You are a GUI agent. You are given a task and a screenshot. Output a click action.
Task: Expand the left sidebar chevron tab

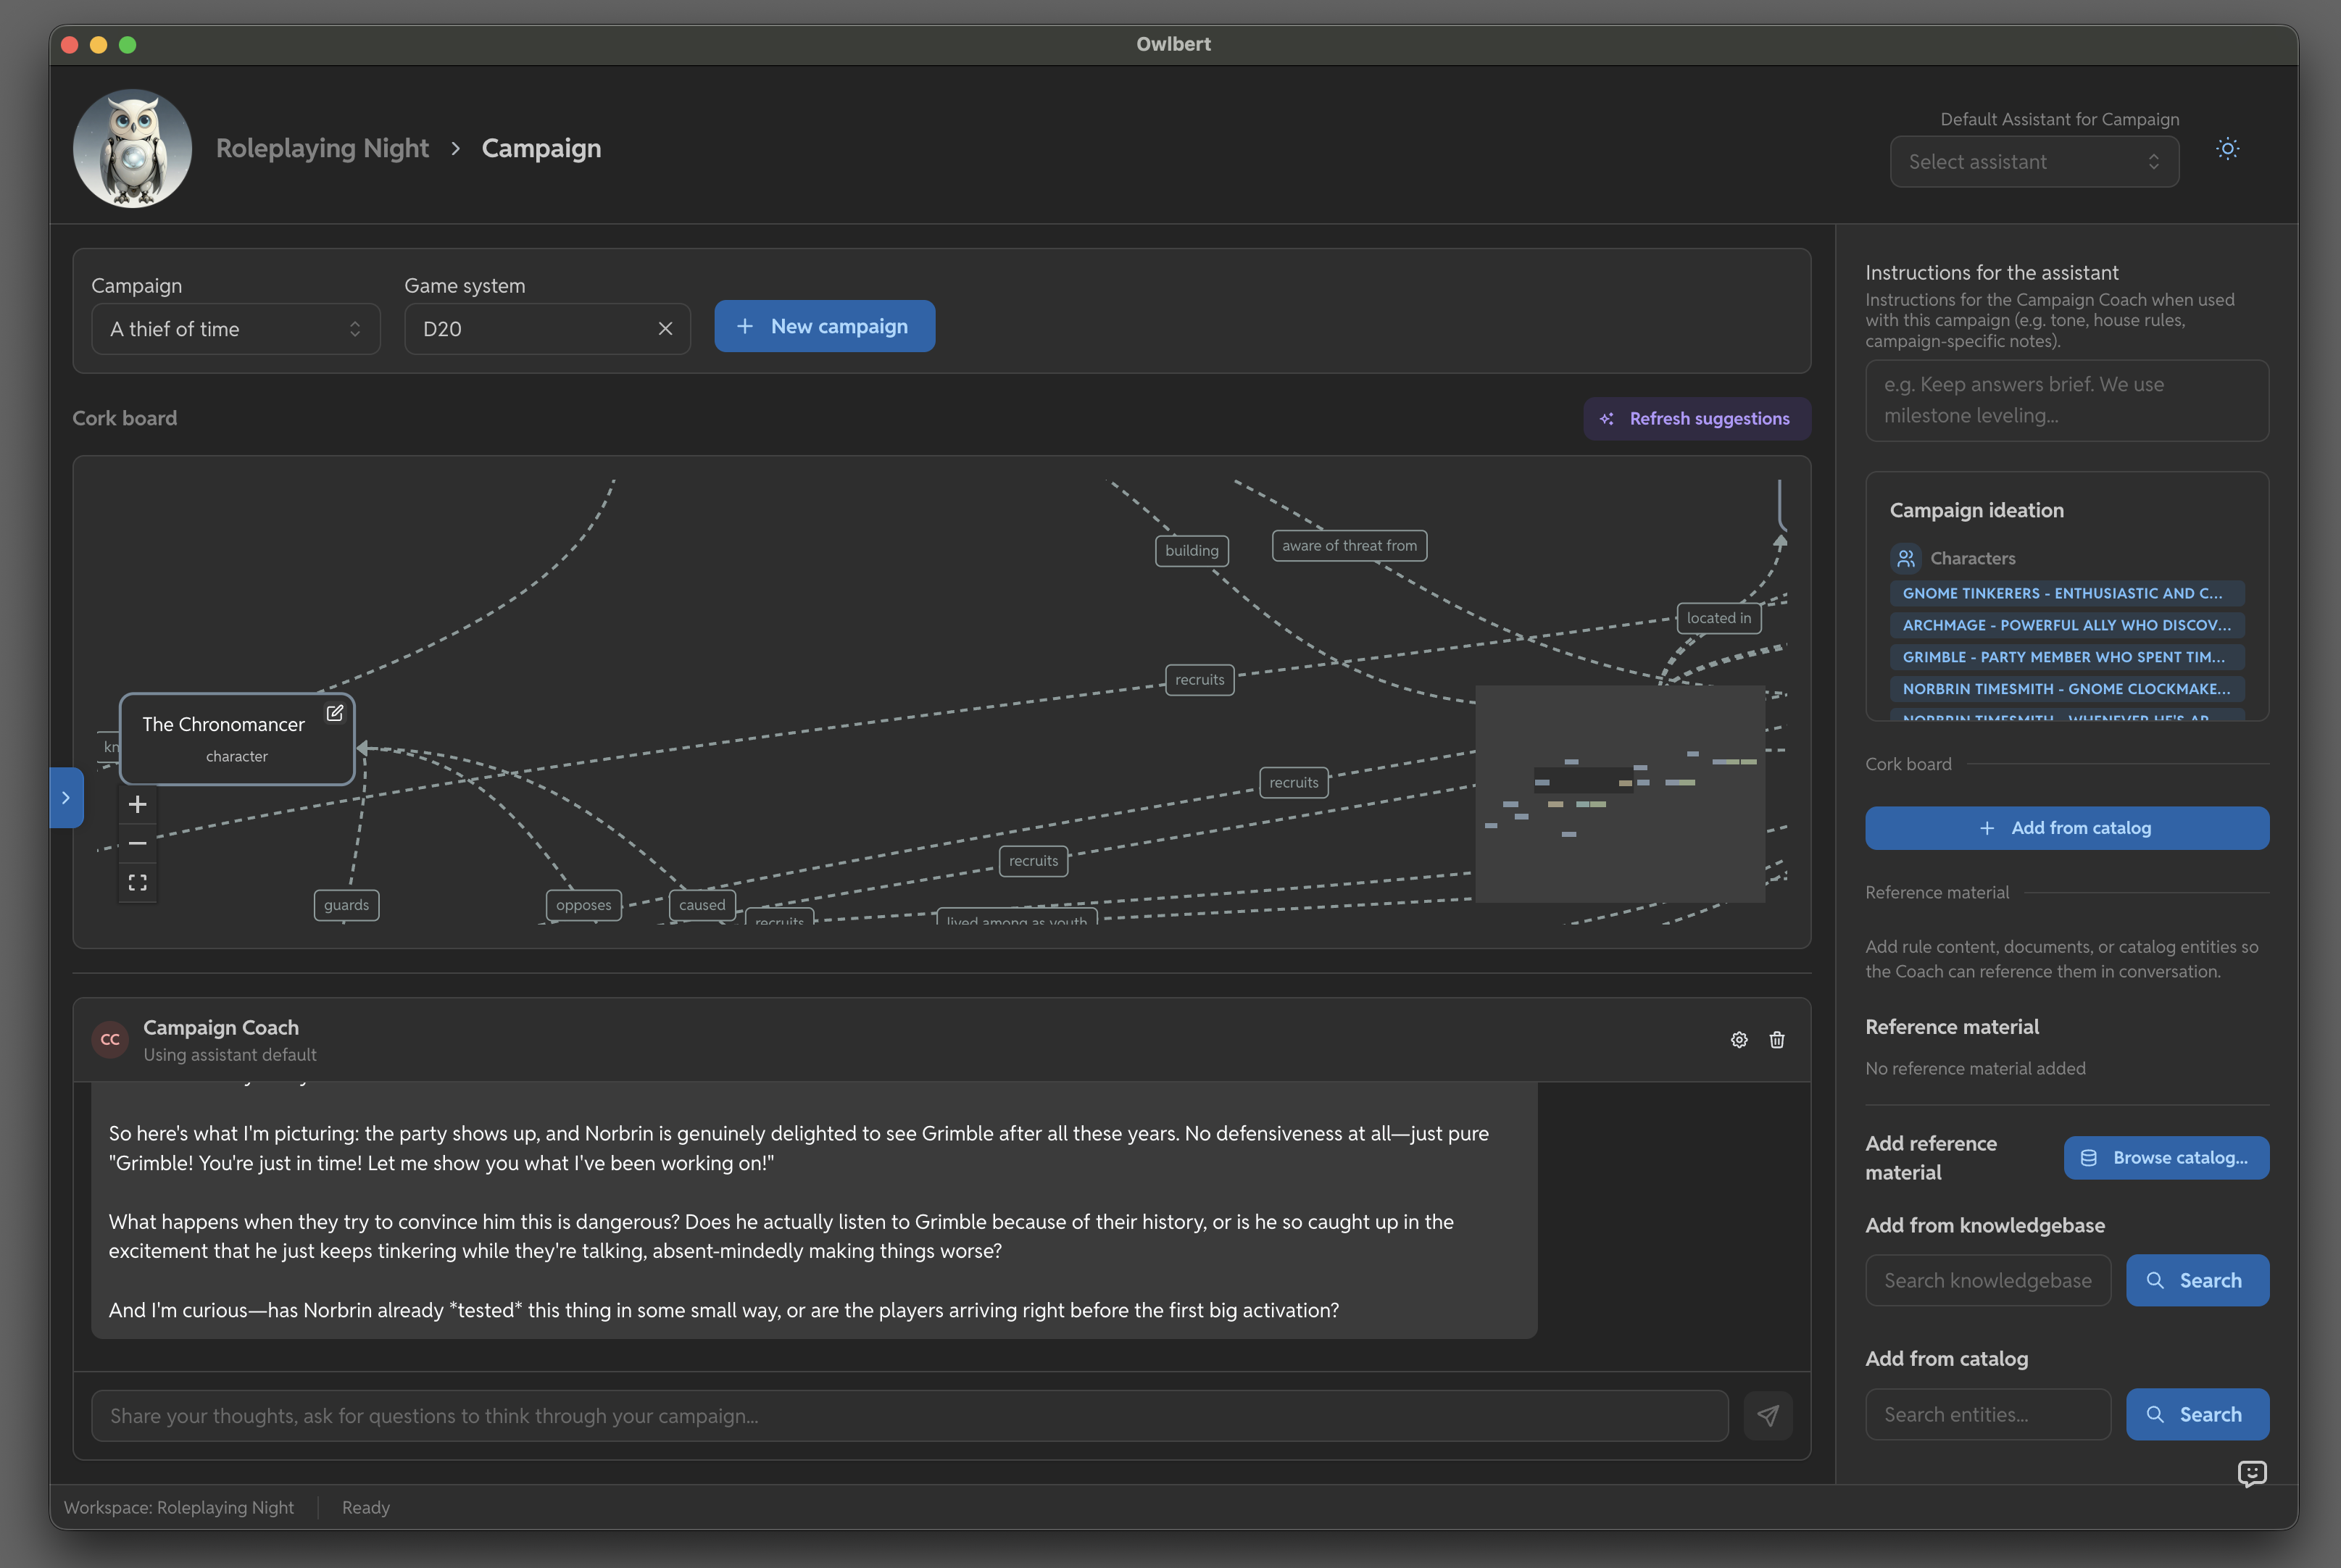tap(66, 798)
